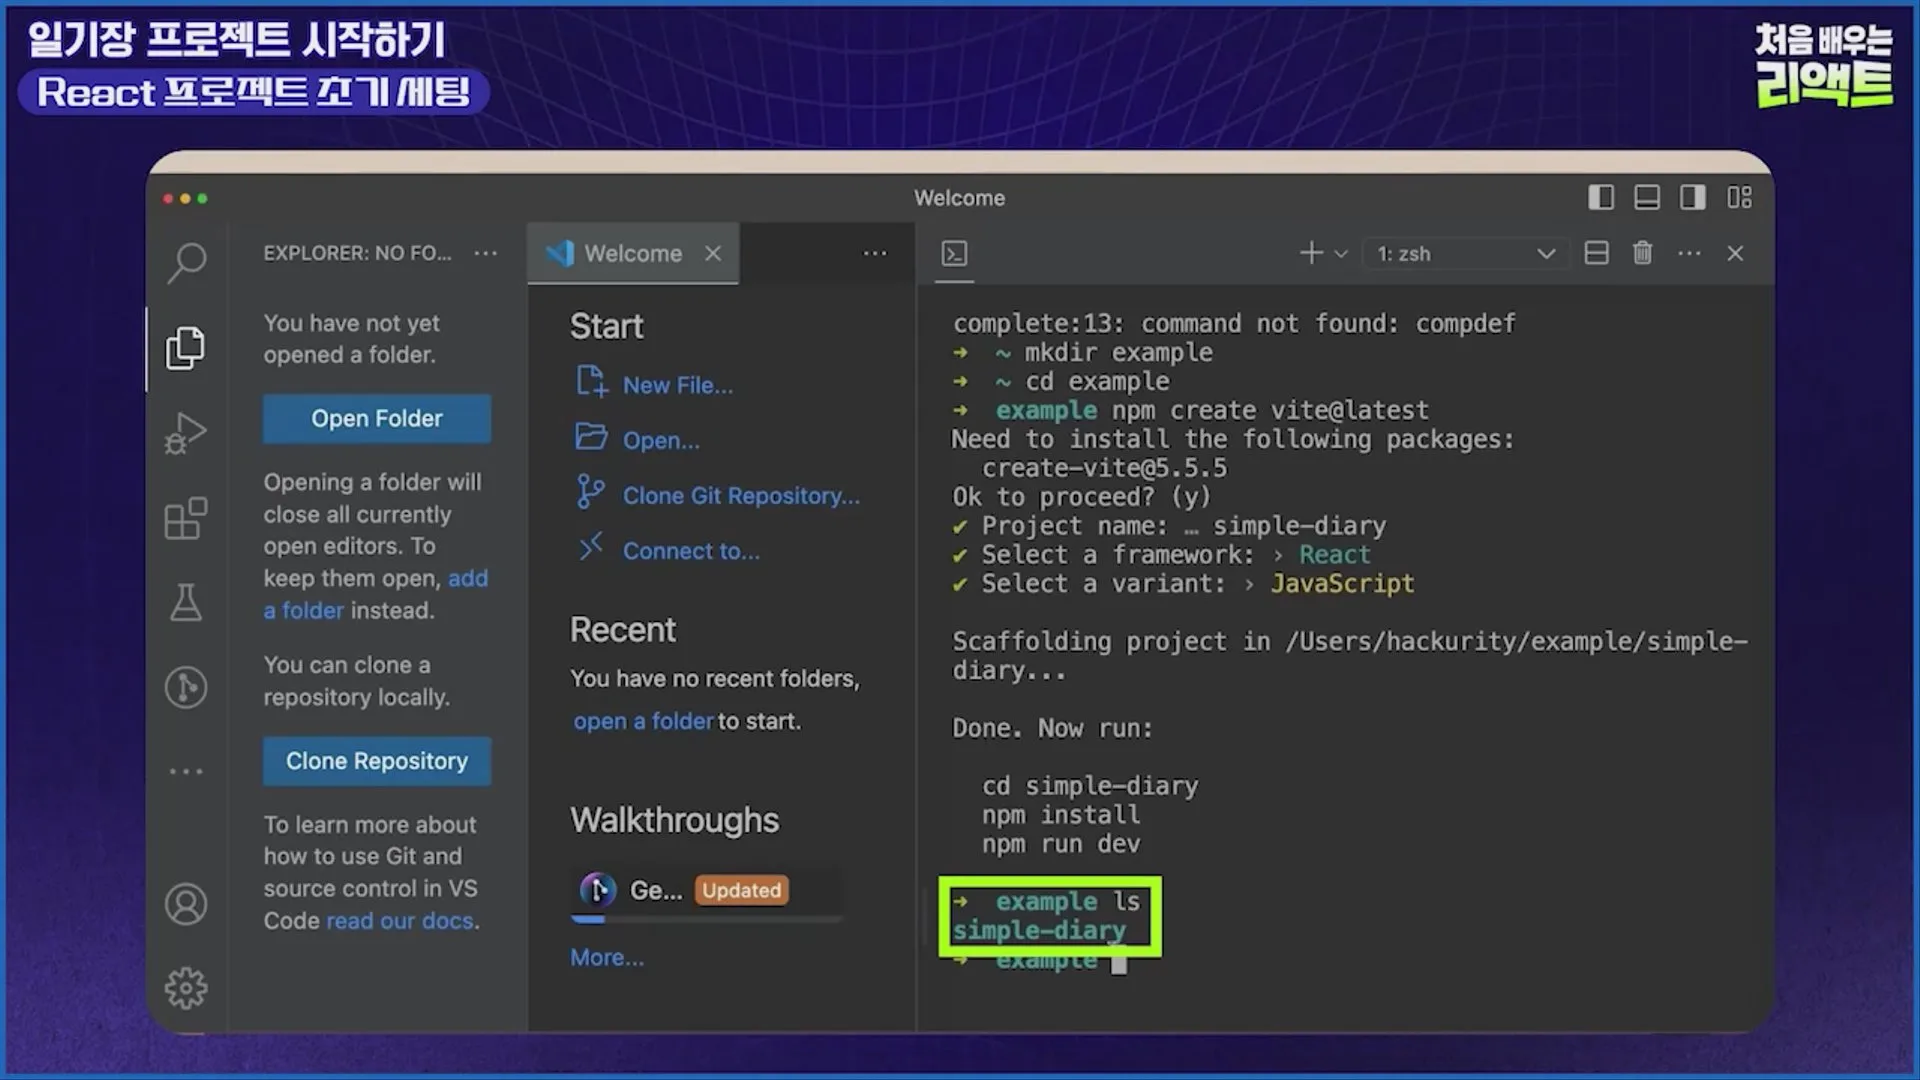Image resolution: width=1920 pixels, height=1080 pixels.
Task: Click More... under Walkthroughs
Action: point(607,957)
